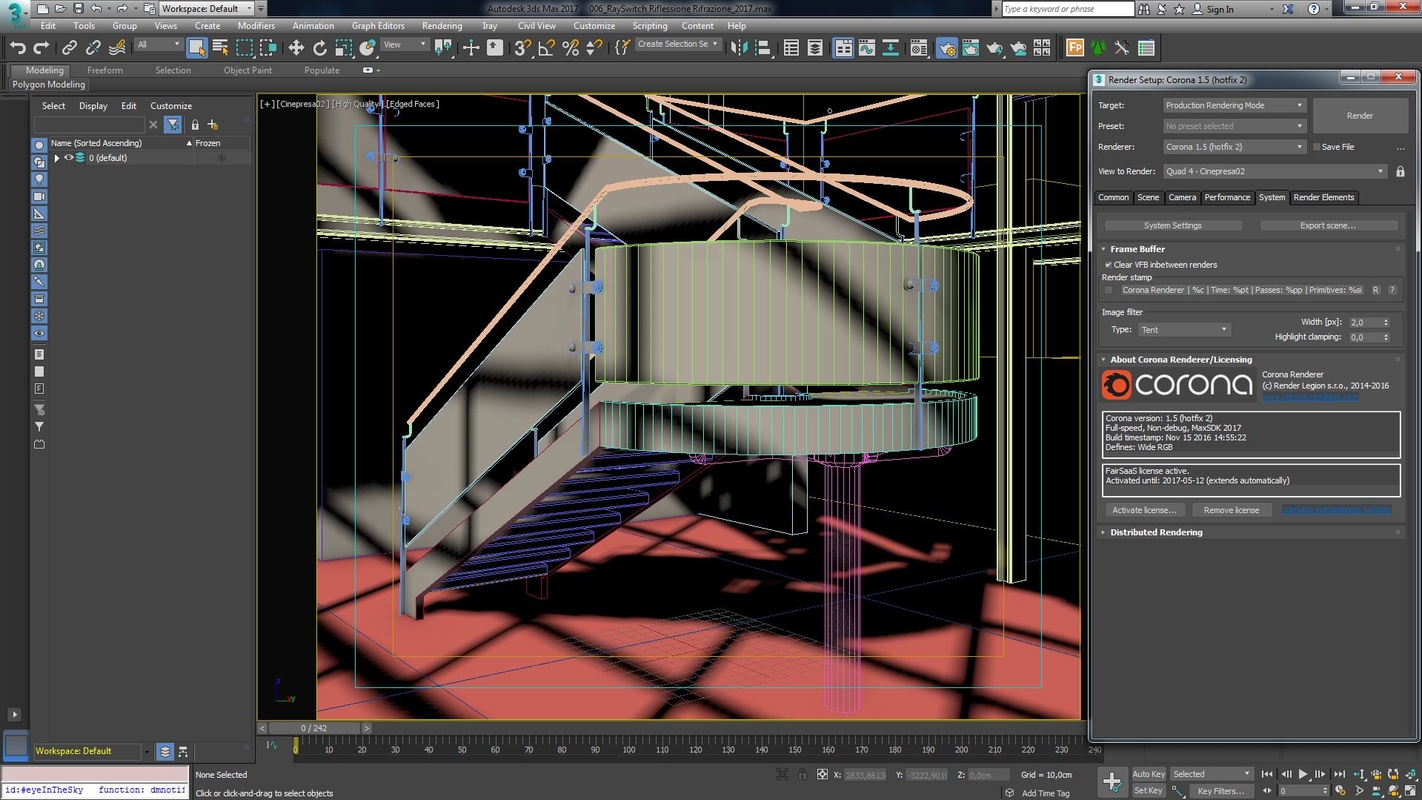The height and width of the screenshot is (800, 1422).
Task: Activate Bind to Space Warp tool
Action: coord(117,47)
